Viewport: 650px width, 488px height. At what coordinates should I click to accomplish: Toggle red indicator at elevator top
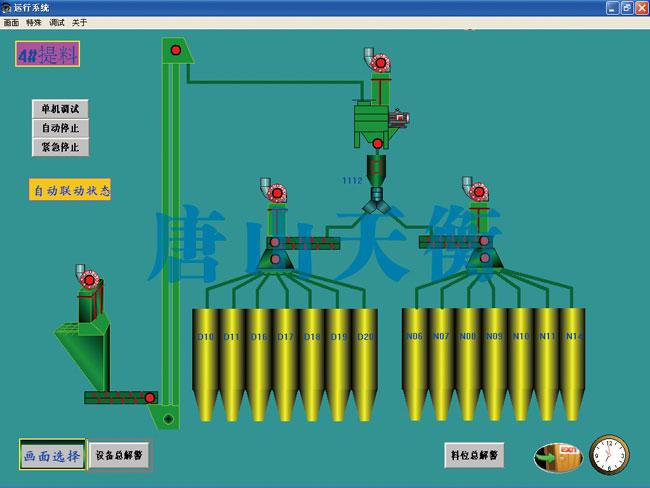pos(176,50)
